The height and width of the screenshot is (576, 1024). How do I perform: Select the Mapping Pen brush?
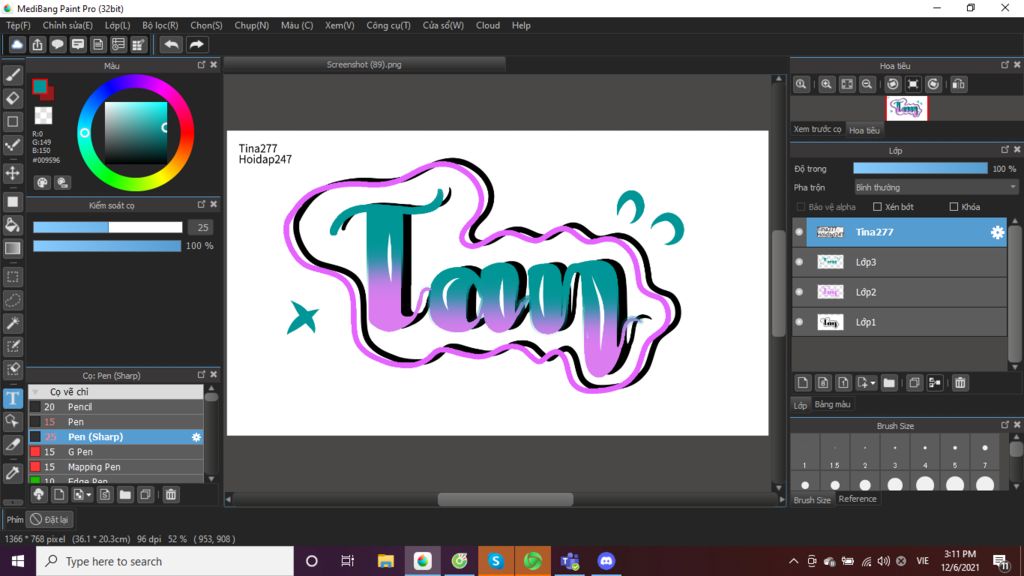[116, 467]
